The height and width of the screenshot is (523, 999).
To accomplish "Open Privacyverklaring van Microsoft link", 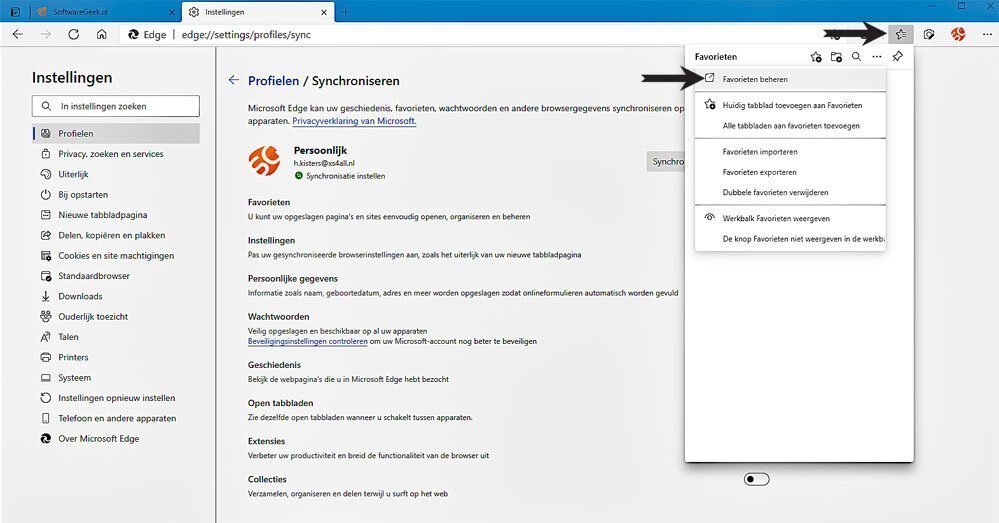I will pos(354,121).
